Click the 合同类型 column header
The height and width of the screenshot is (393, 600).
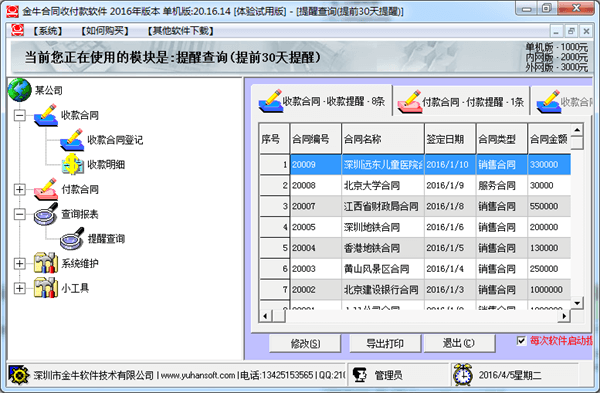coord(502,139)
